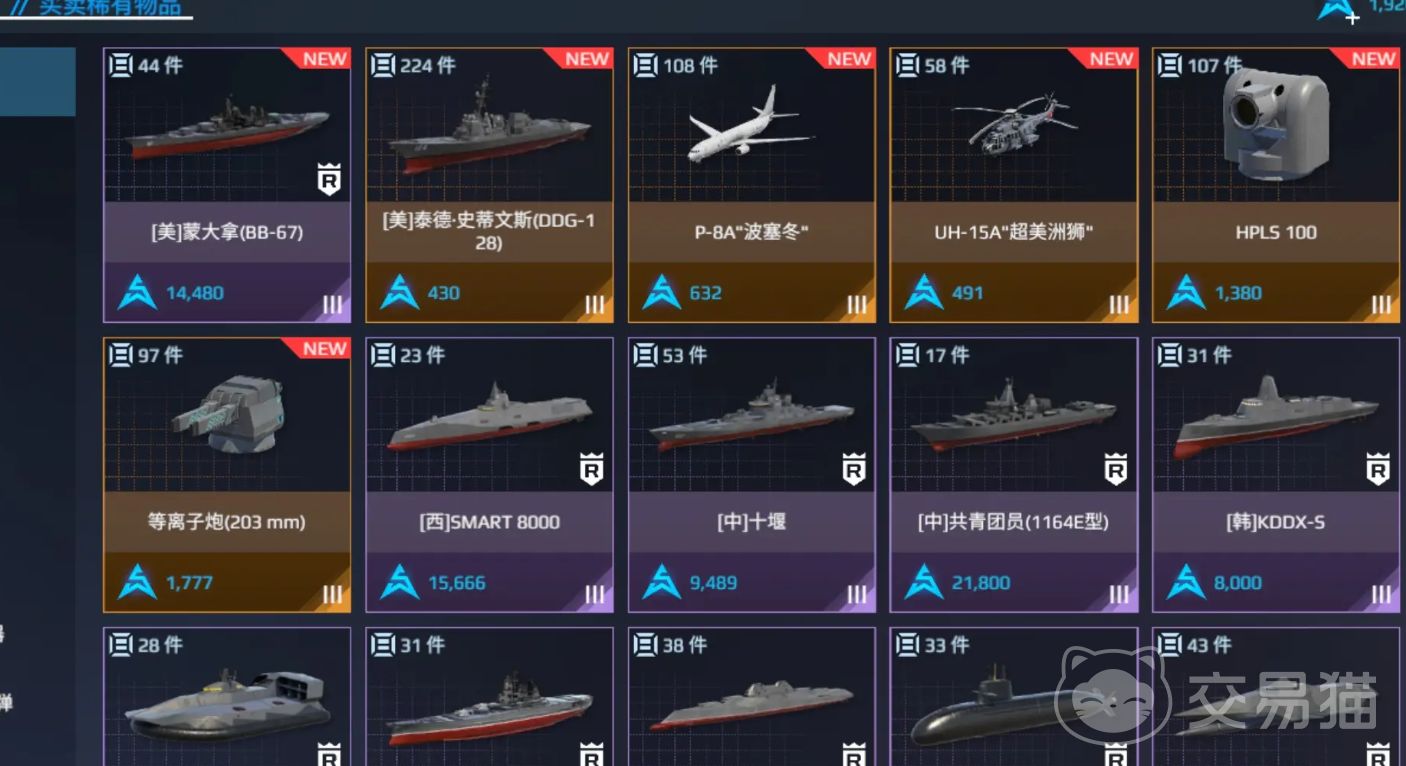Click the R shield badge on 蒙大拿

329,180
